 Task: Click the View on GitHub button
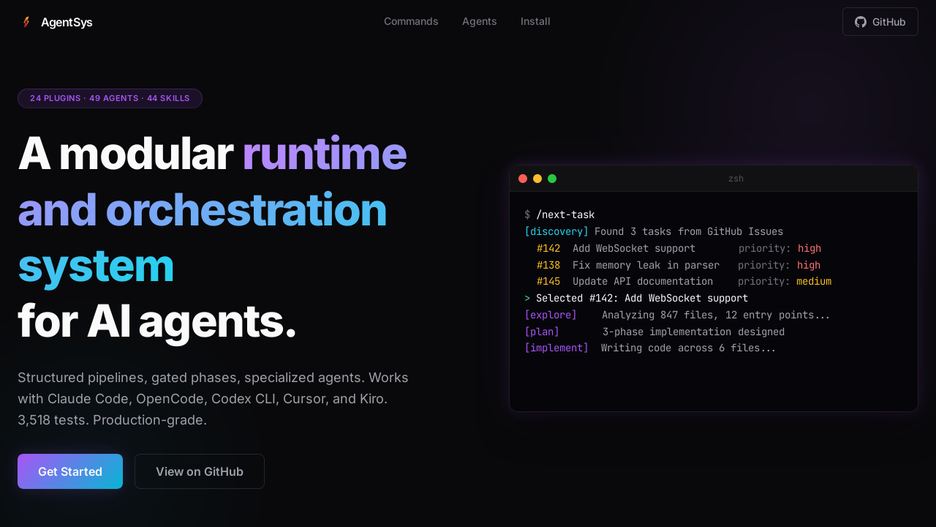coord(199,471)
